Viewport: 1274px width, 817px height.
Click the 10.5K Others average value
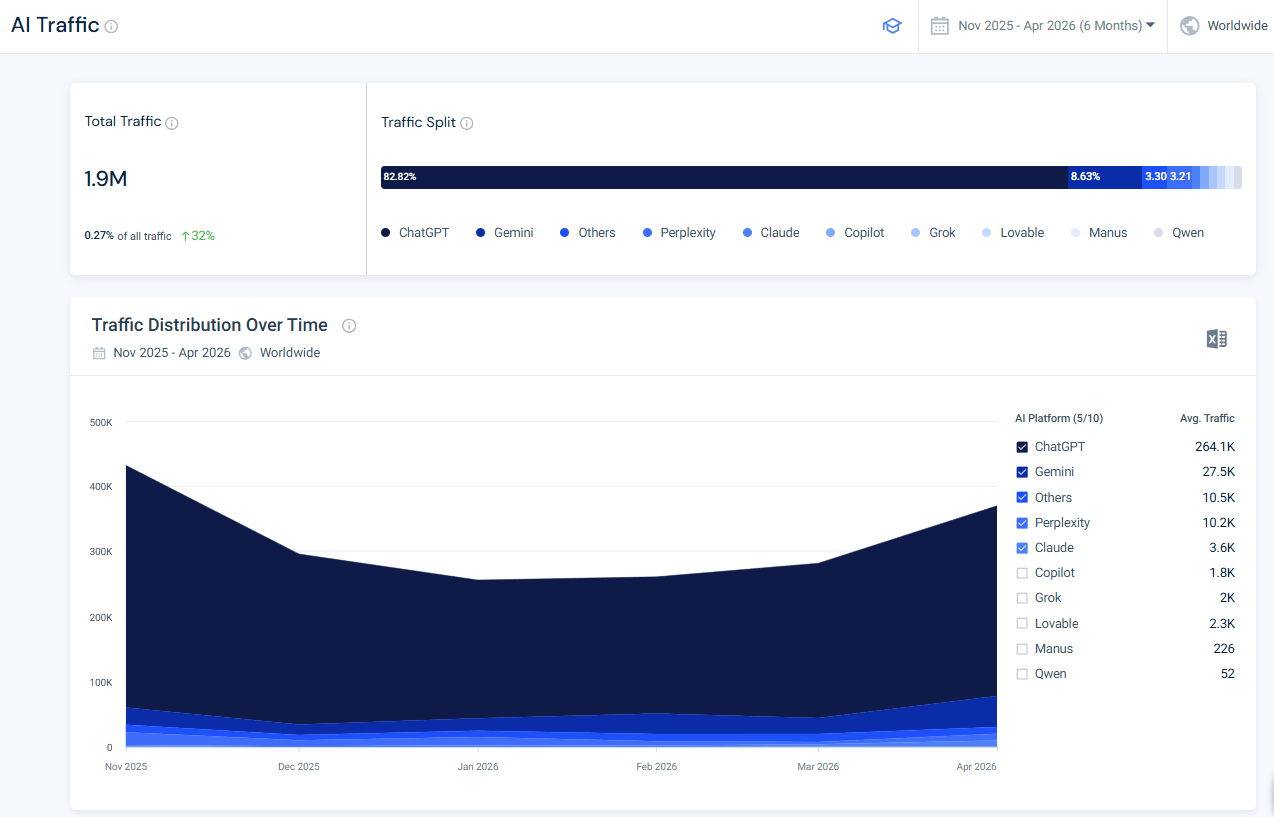tap(1218, 497)
